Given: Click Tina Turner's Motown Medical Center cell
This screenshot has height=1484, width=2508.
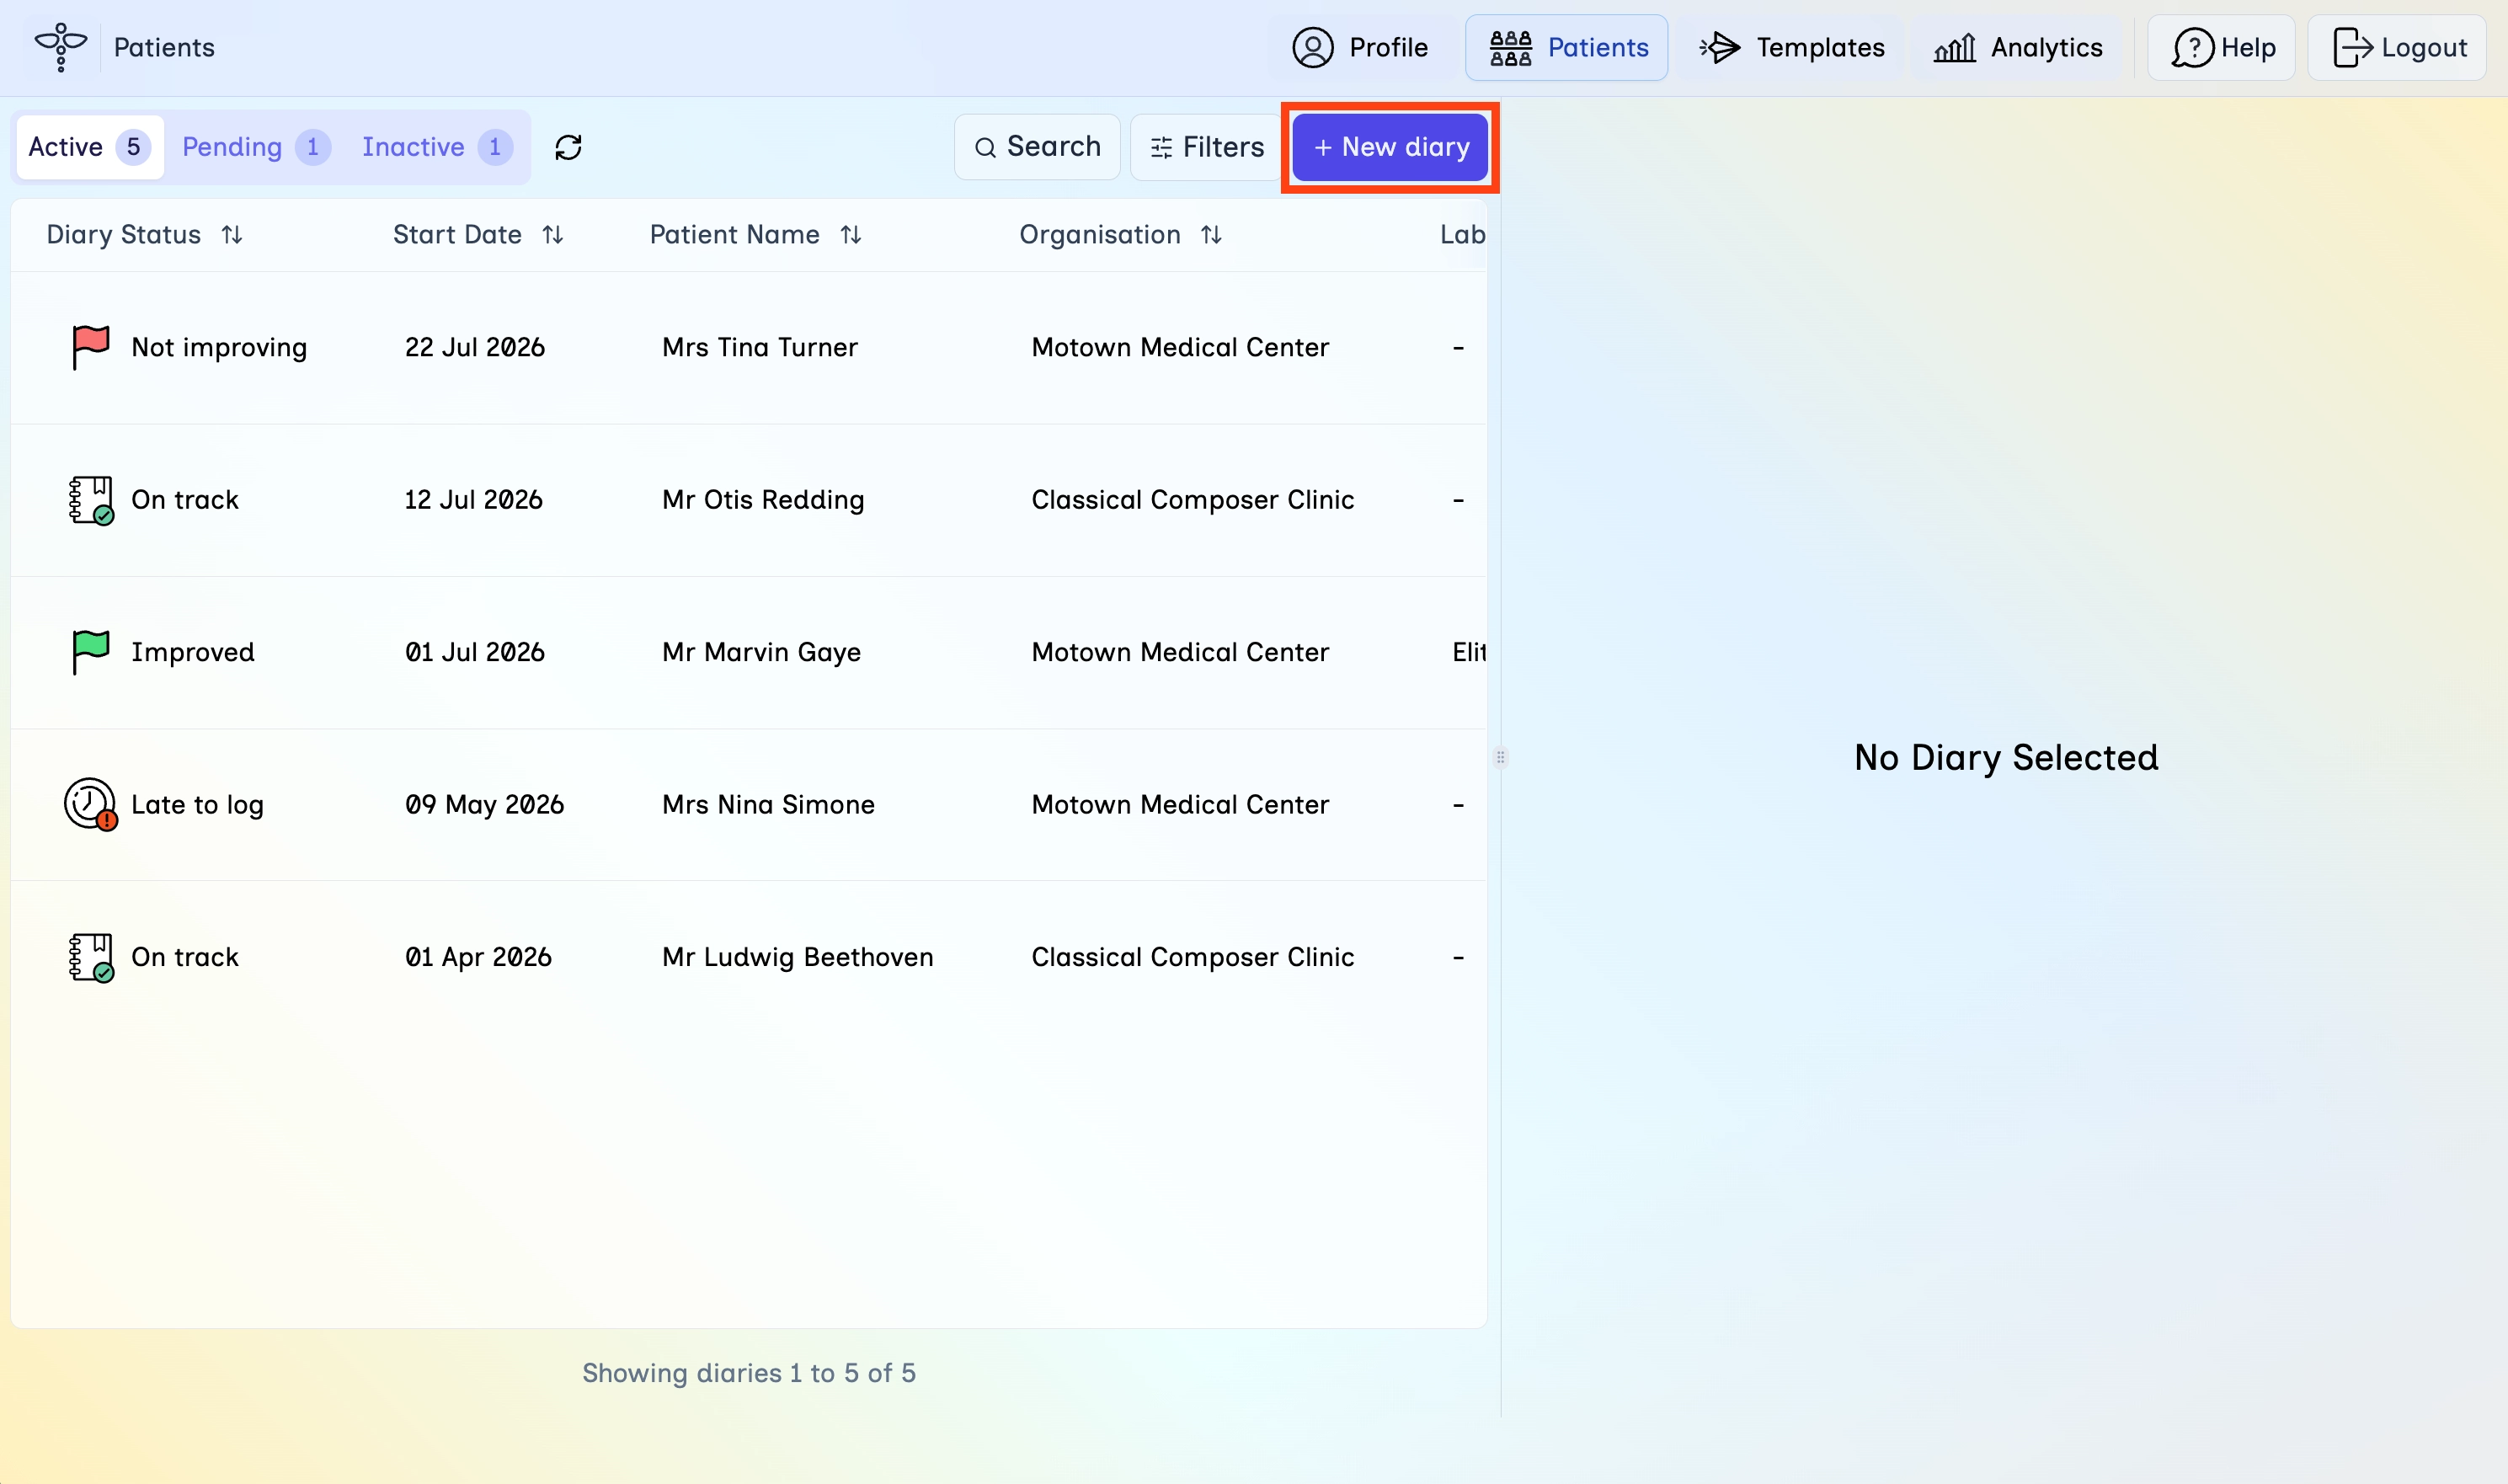Looking at the screenshot, I should (1180, 348).
